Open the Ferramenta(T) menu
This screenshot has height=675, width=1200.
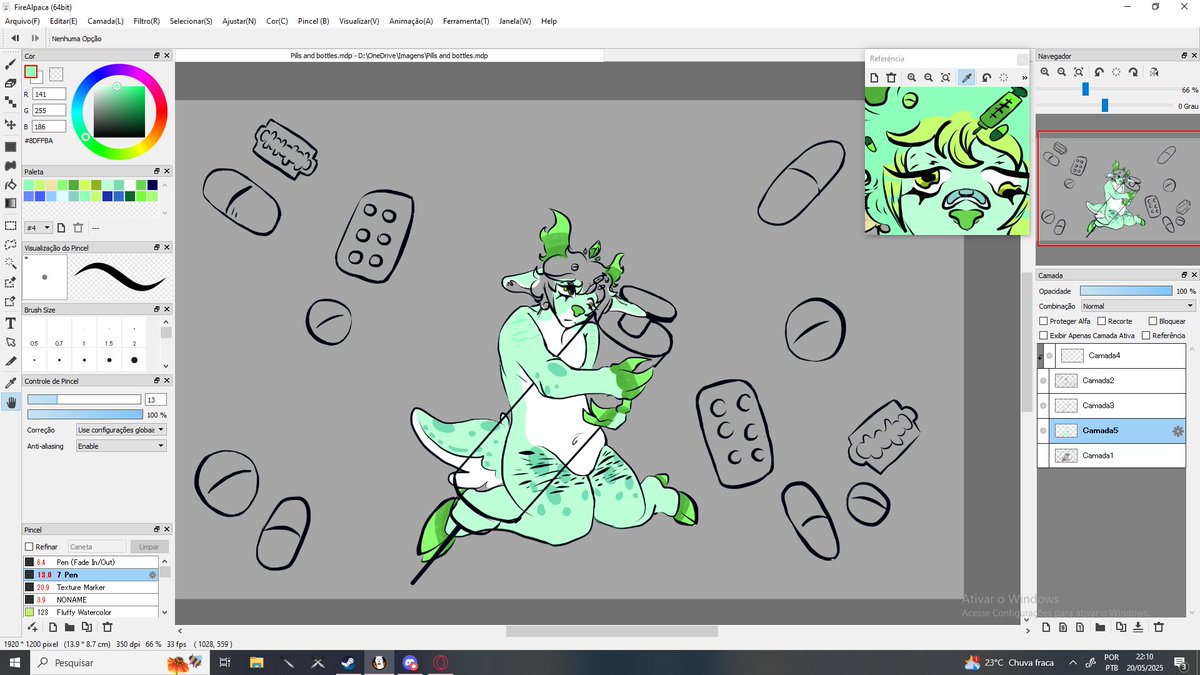(466, 21)
